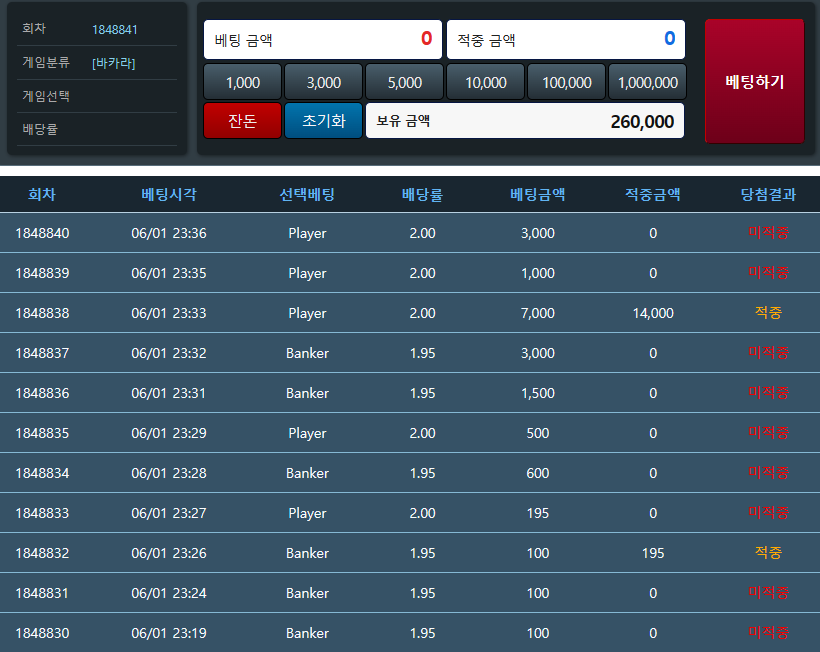The height and width of the screenshot is (652, 820).
Task: Select round 1848830 in the history table
Action: (x=42, y=633)
